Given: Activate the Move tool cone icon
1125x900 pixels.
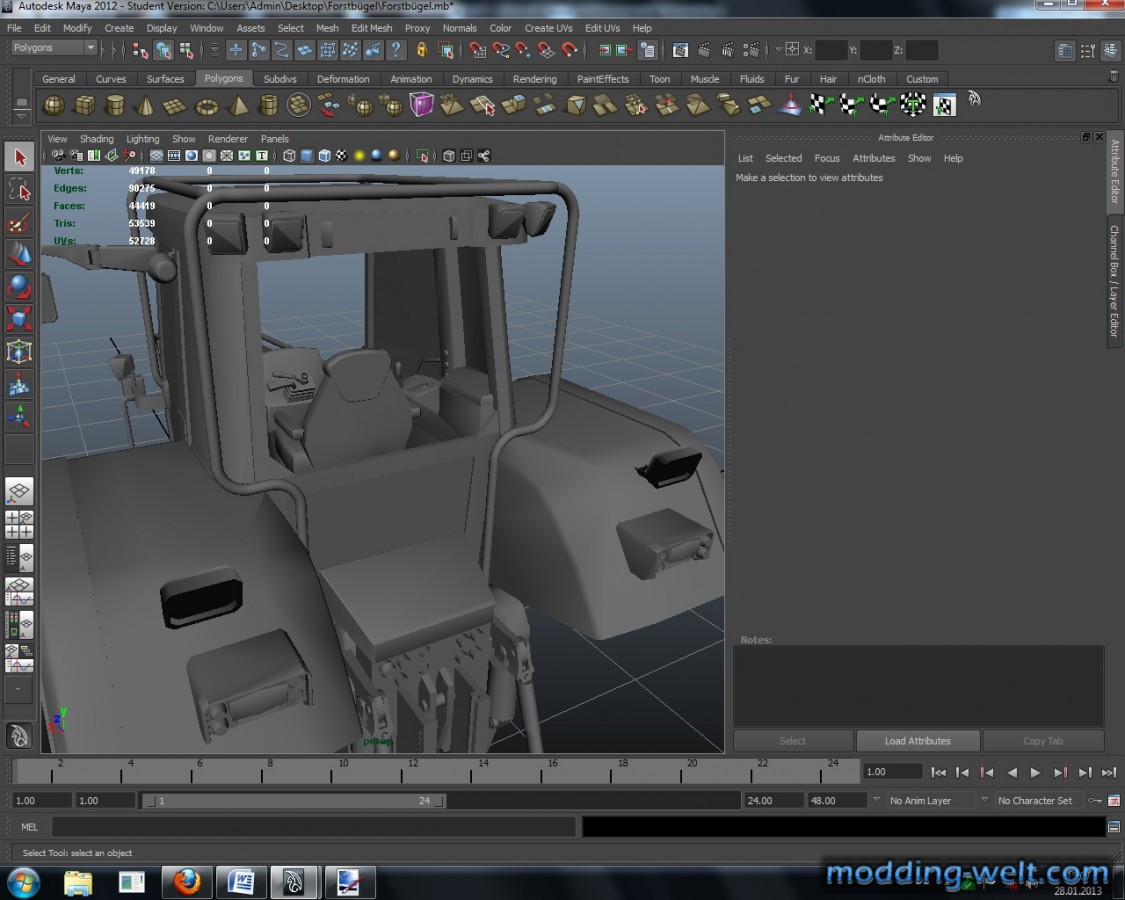Looking at the screenshot, I should coord(19,254).
